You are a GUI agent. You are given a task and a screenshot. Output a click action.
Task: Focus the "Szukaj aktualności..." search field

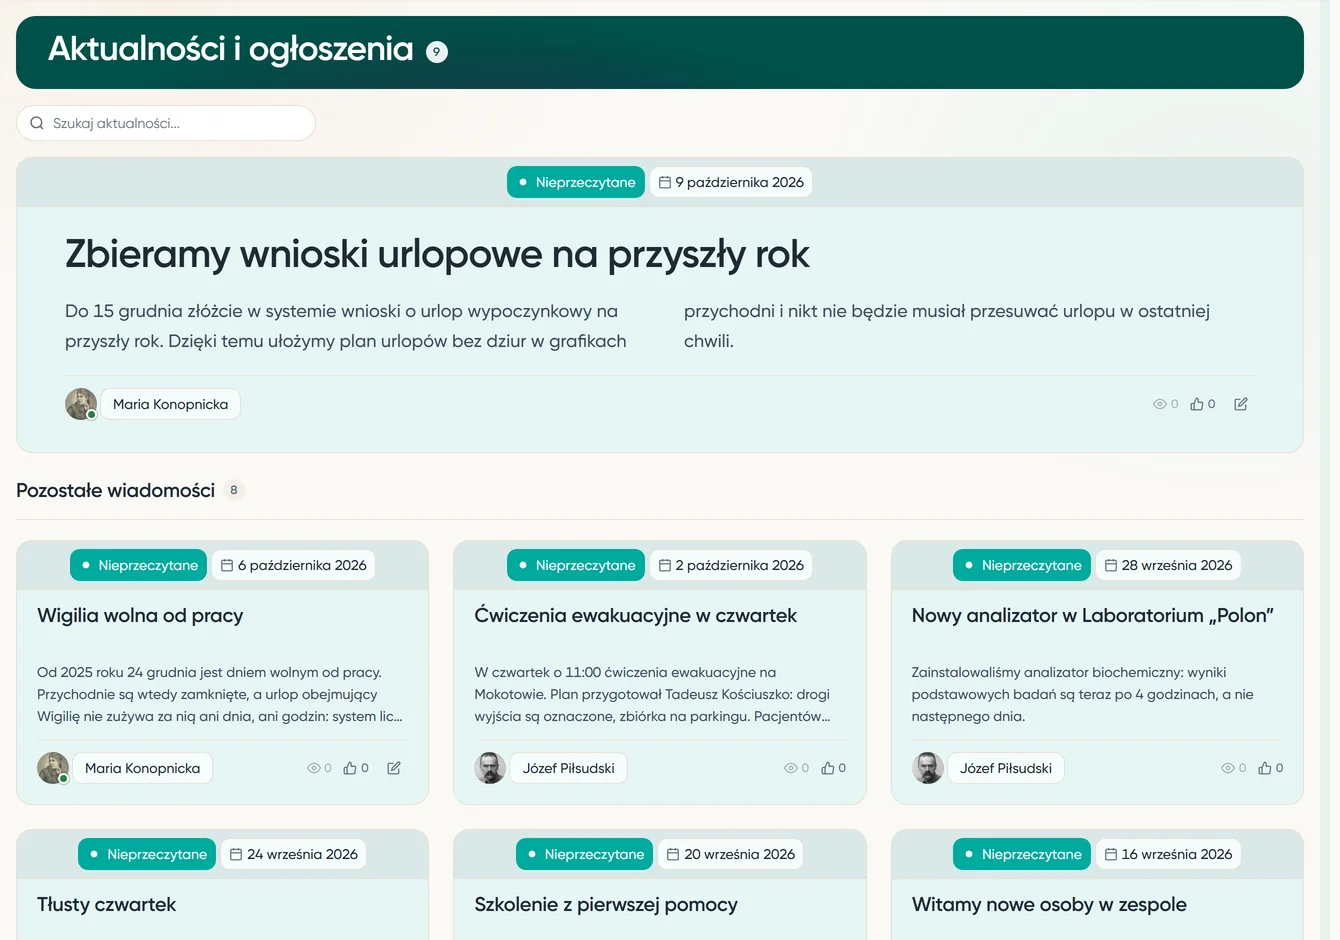tap(166, 123)
